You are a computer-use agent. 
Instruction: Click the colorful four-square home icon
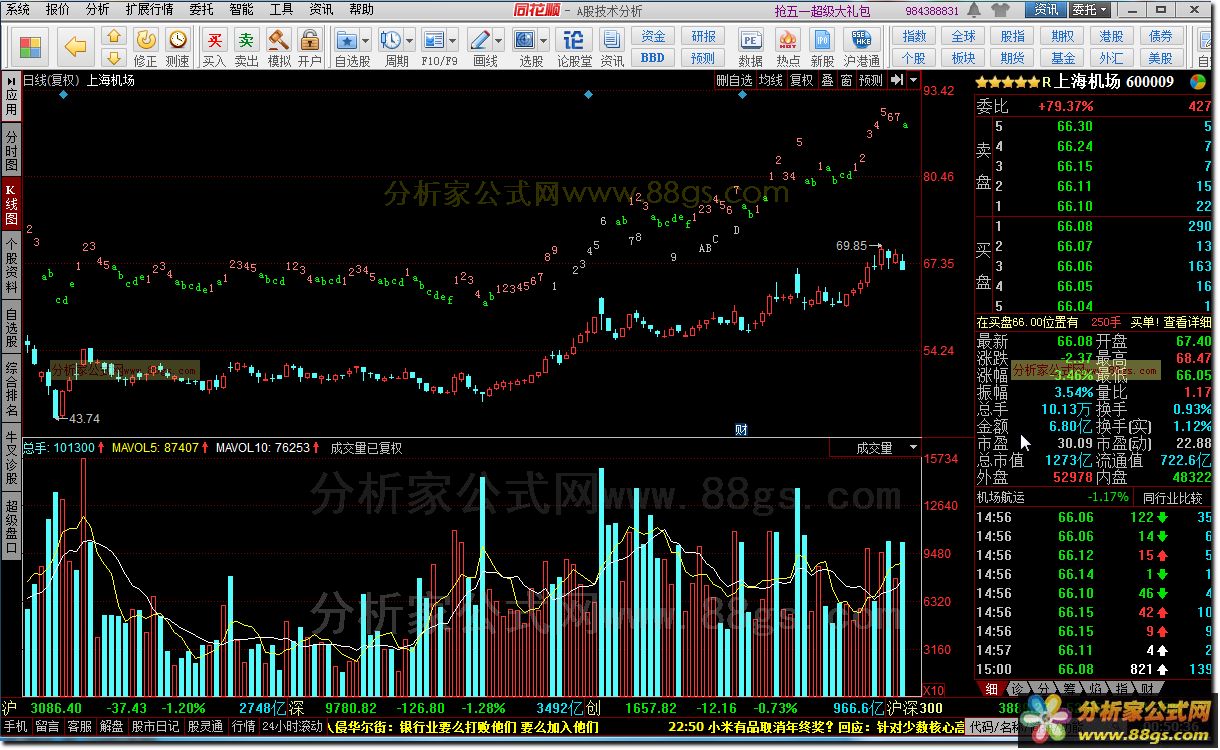point(32,46)
